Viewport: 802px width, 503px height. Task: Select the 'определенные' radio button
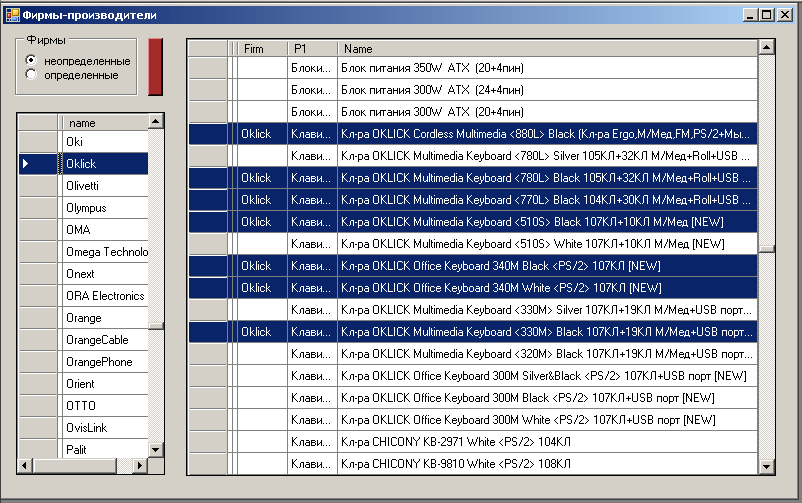(x=31, y=75)
